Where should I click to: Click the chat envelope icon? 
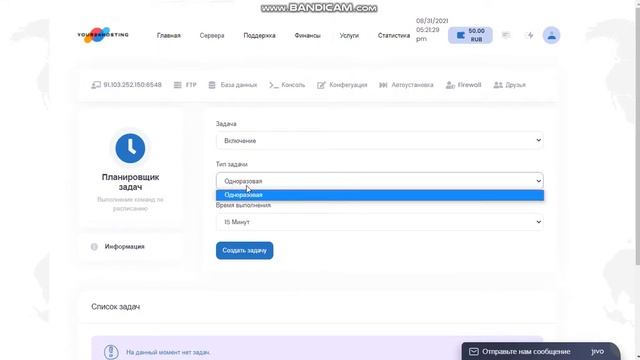tap(473, 351)
